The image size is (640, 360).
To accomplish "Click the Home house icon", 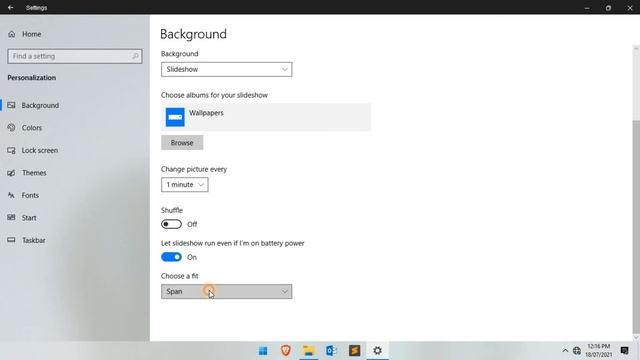I will pyautogui.click(x=11, y=34).
